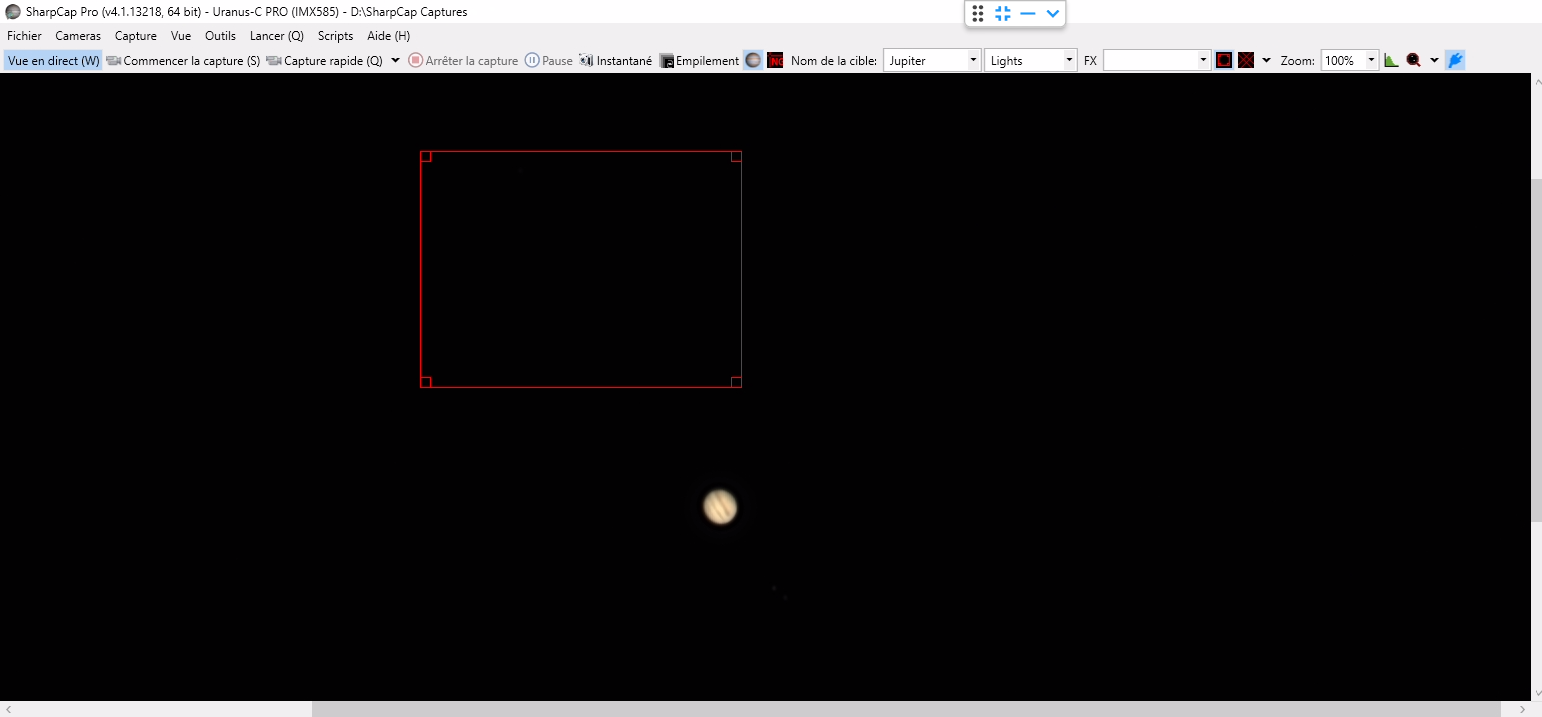Expand the focus tools dropdown arrow
1542x717 pixels.
click(x=1434, y=60)
